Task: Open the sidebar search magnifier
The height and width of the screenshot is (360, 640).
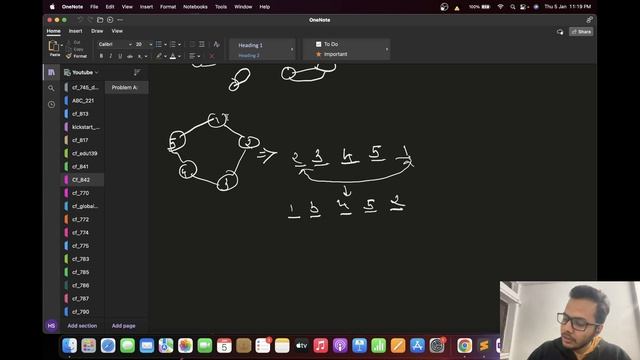Action: coord(51,88)
